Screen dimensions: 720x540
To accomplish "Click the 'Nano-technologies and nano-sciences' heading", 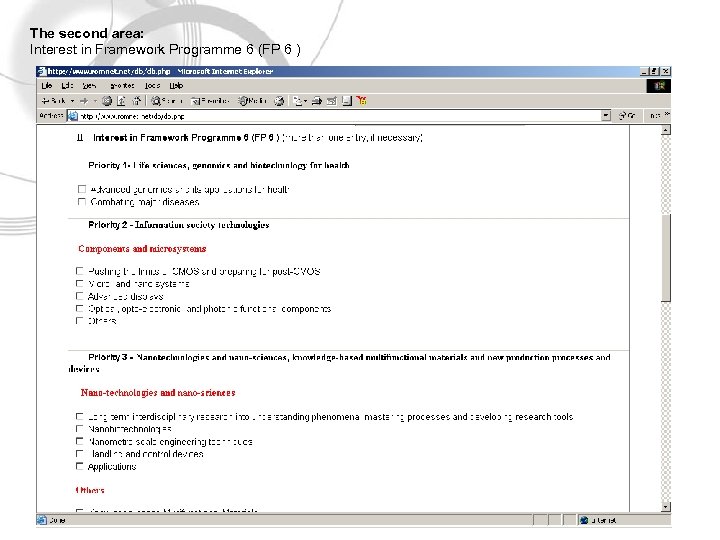I will (158, 393).
